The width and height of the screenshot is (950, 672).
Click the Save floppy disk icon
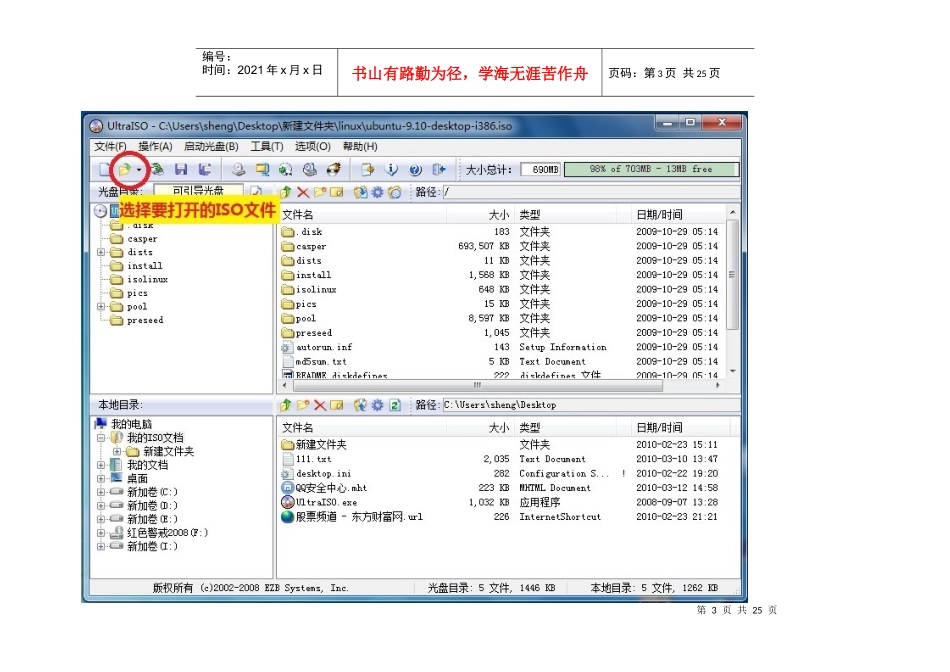click(x=181, y=170)
